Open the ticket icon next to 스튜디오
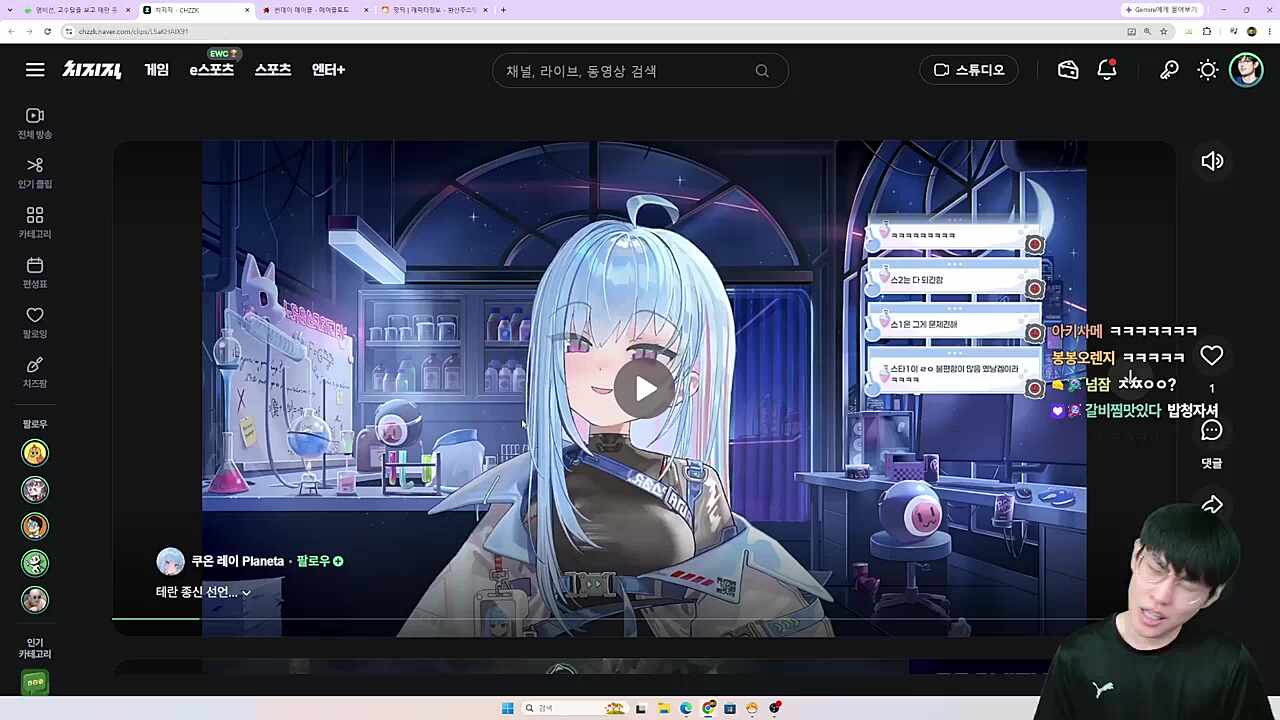This screenshot has height=720, width=1280. coord(1068,70)
